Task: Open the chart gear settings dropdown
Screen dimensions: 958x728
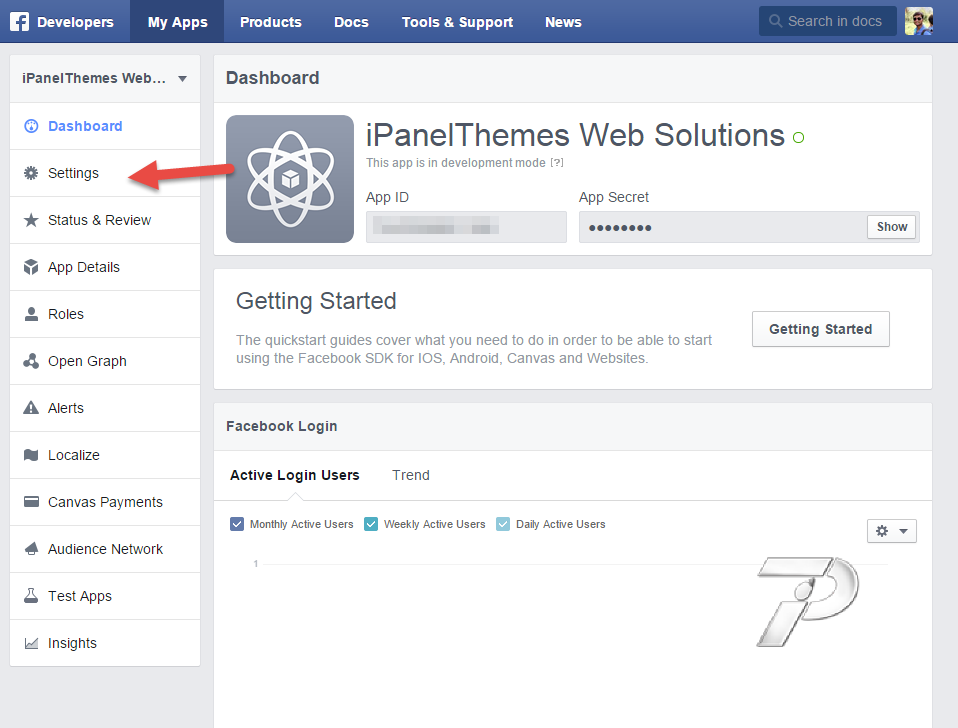Action: 891,531
